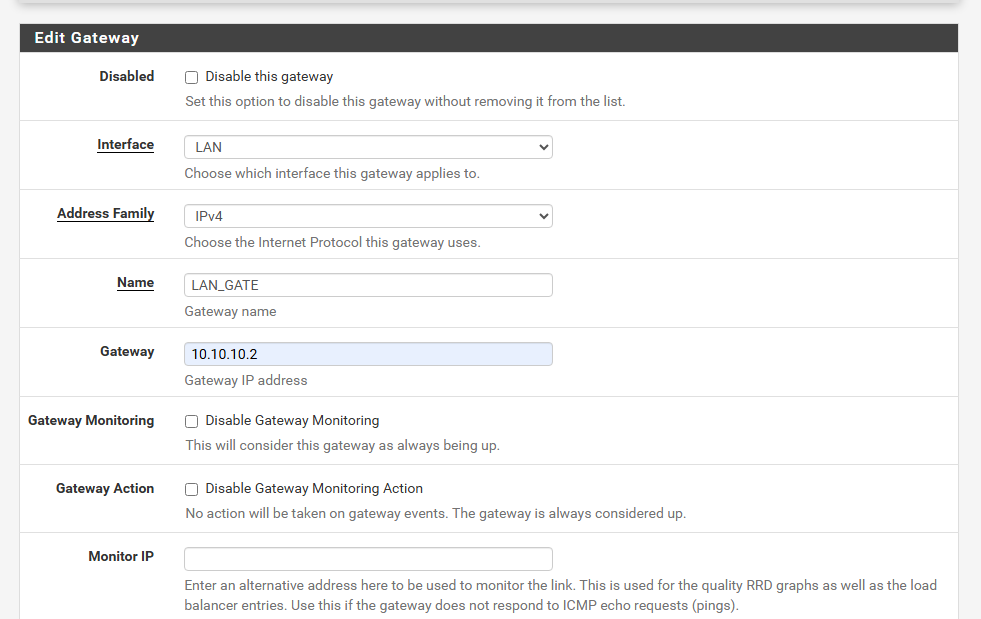
Task: Click the Disabled row label text
Action: [126, 76]
